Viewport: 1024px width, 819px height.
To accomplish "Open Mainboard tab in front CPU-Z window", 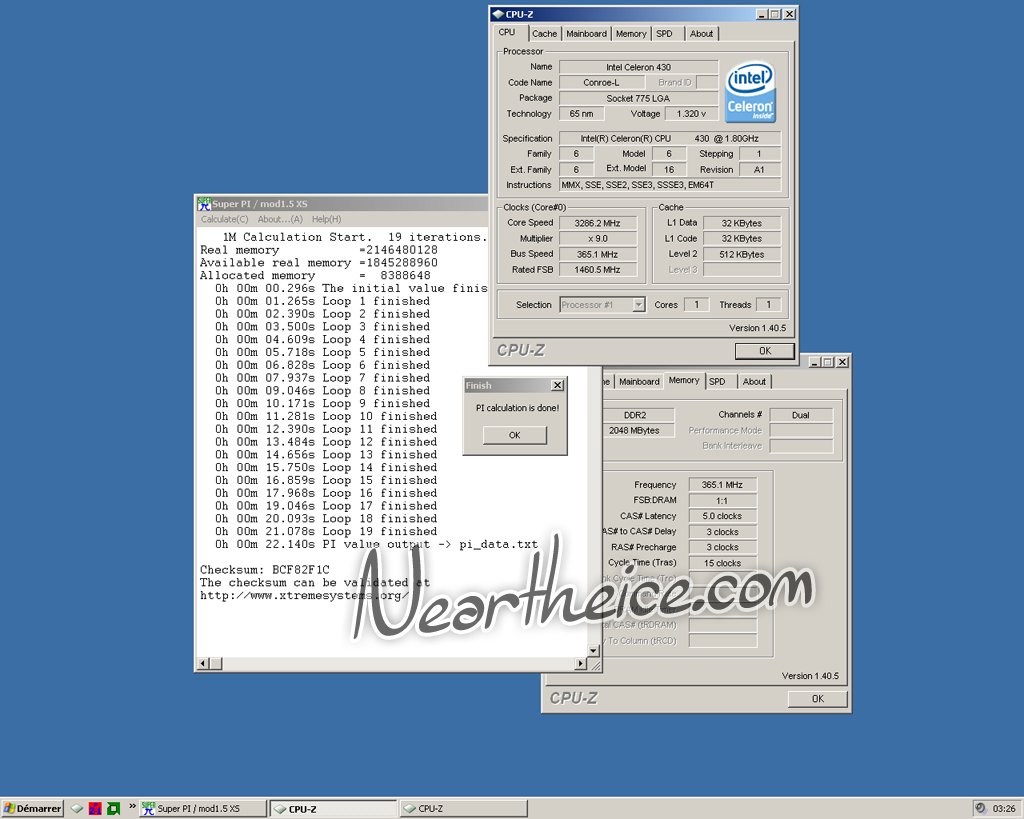I will pos(586,33).
